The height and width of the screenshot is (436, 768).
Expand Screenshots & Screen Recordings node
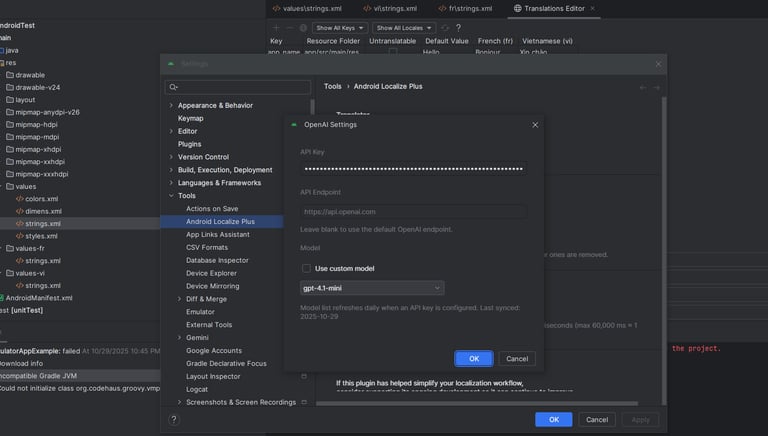(x=179, y=402)
